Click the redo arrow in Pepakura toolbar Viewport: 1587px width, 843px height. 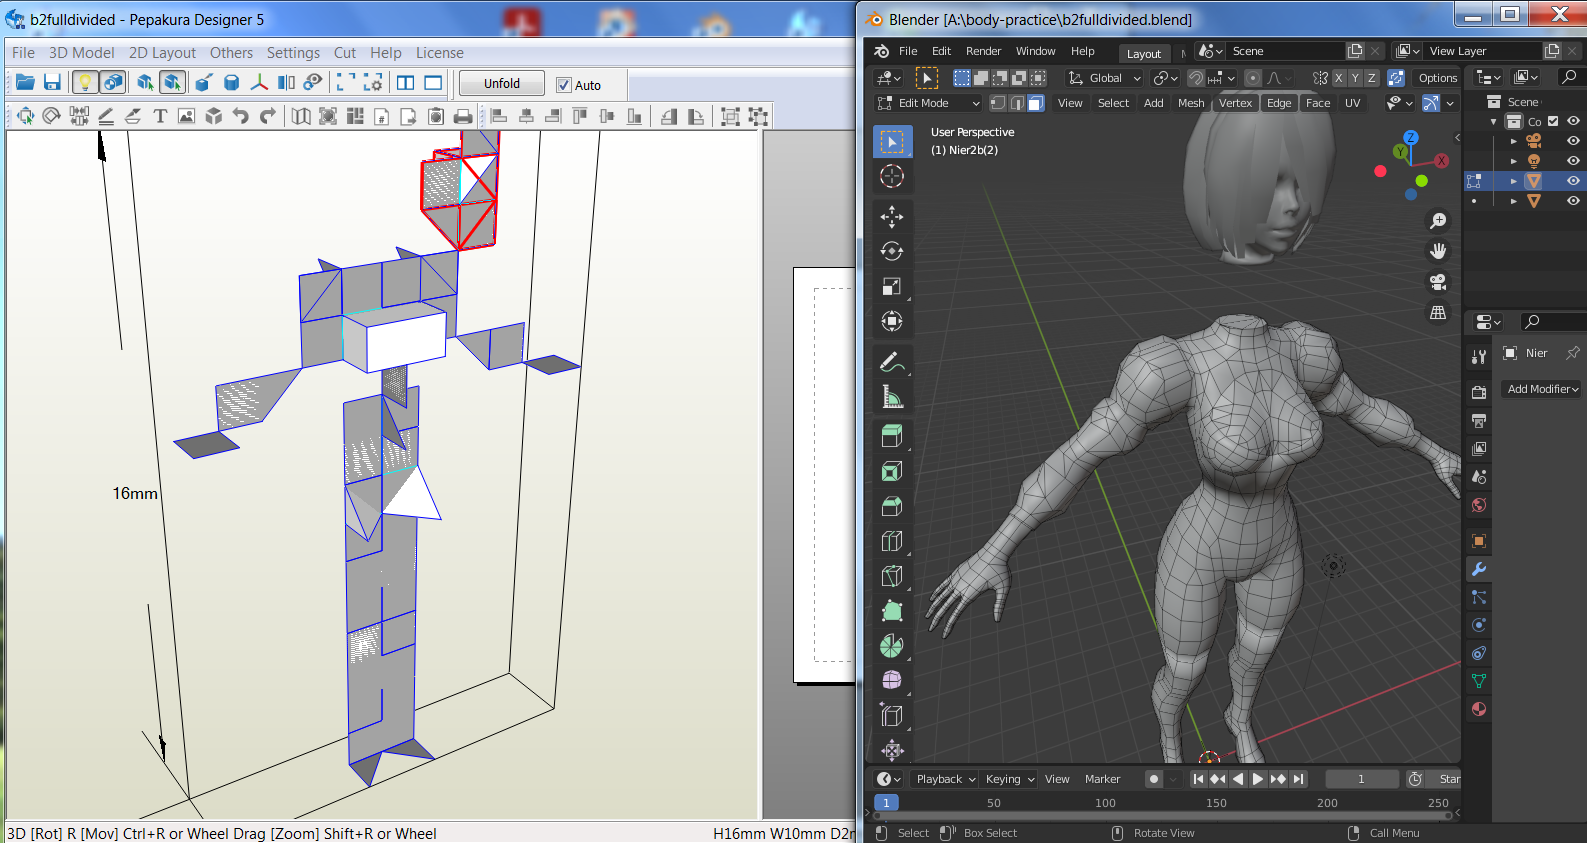coord(267,117)
